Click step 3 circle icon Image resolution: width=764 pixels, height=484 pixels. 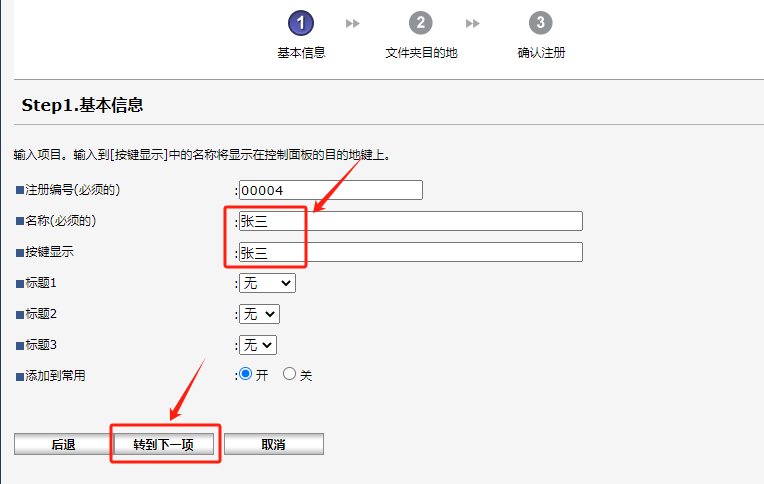coord(541,23)
